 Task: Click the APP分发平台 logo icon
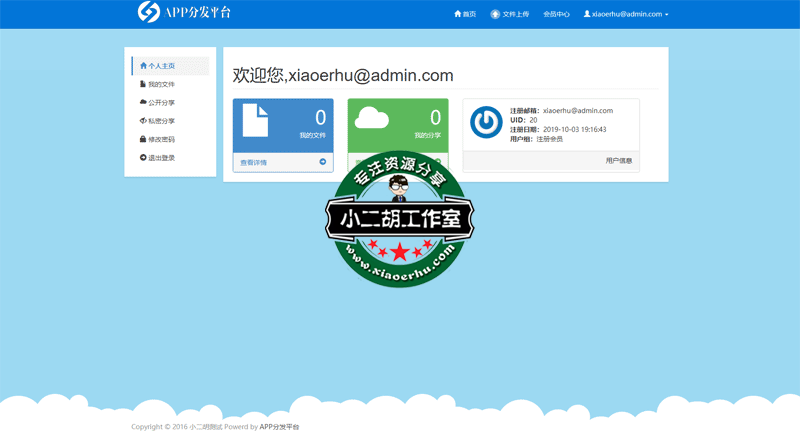pos(149,13)
